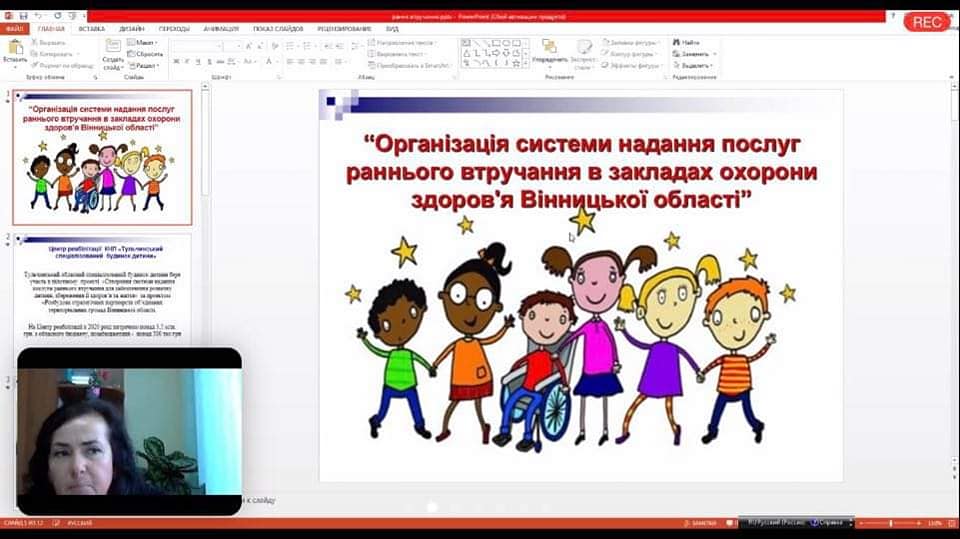
Task: Open the ВИД ribbon tab
Action: tap(392, 29)
